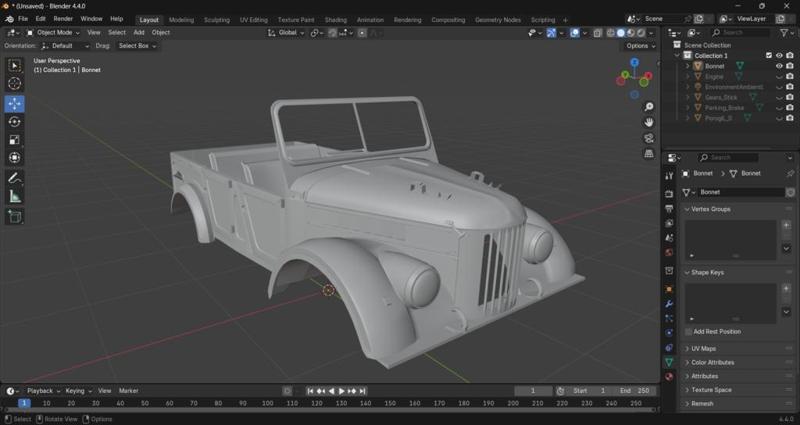Add a new shape key with plus
Image resolution: width=800 pixels, height=425 pixels.
(x=786, y=289)
